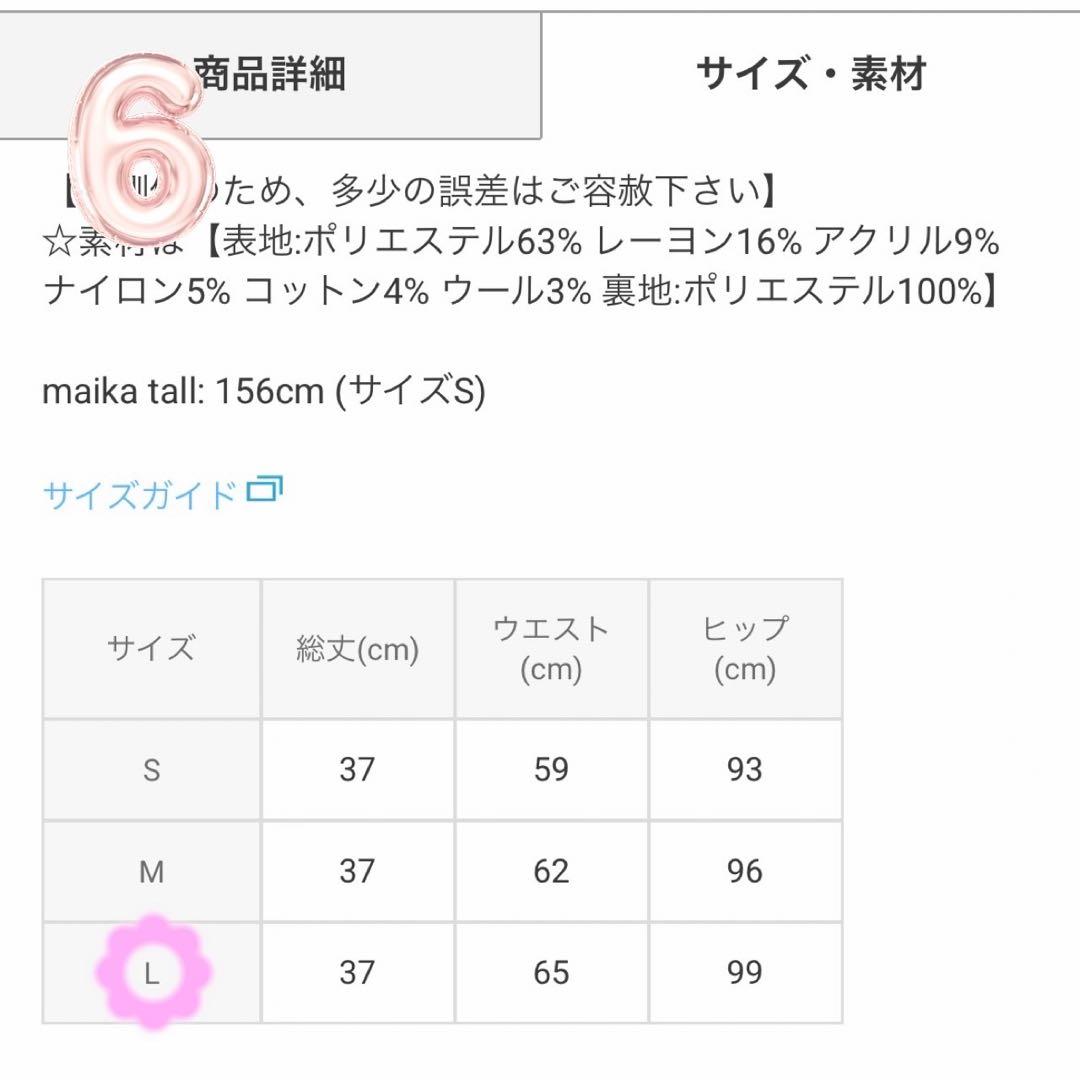
Task: Click waist value 59 for size S
Action: 551,770
